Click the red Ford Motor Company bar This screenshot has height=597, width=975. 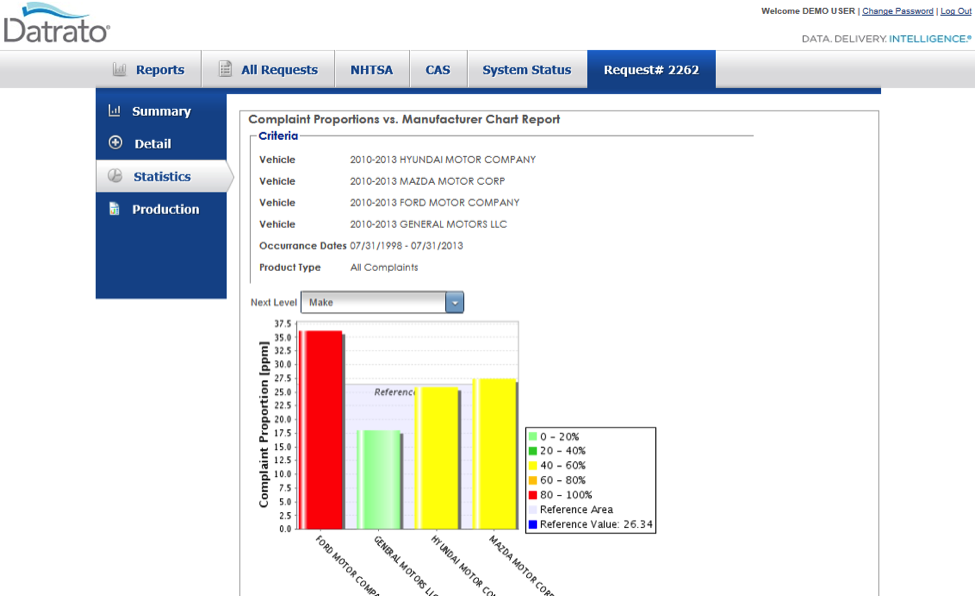pos(321,430)
